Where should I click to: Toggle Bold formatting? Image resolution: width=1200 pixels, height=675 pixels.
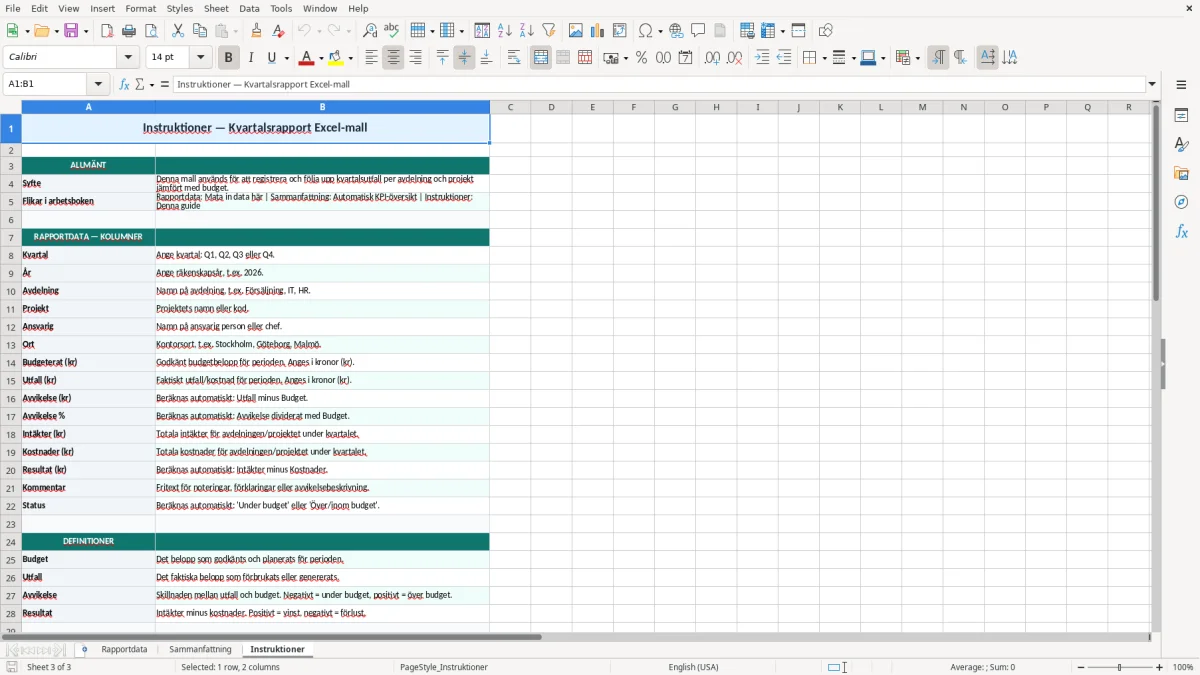[x=228, y=58]
